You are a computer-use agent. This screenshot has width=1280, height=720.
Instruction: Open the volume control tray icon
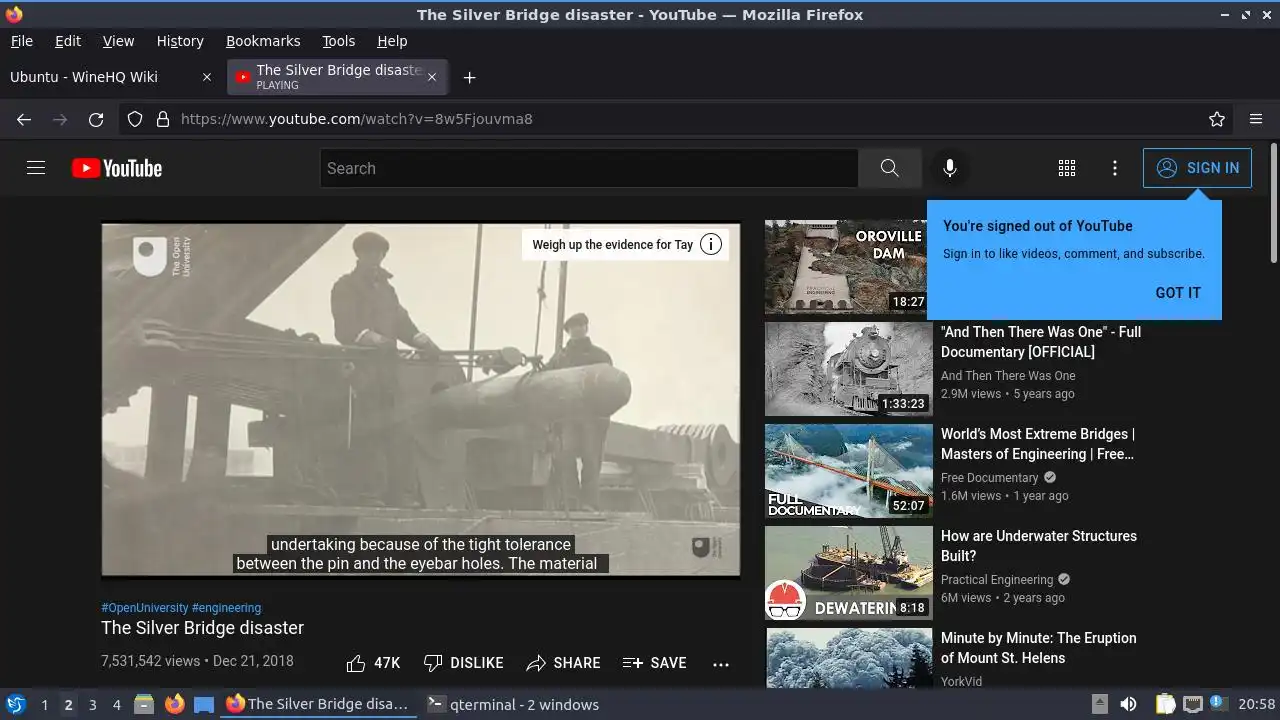[1128, 704]
